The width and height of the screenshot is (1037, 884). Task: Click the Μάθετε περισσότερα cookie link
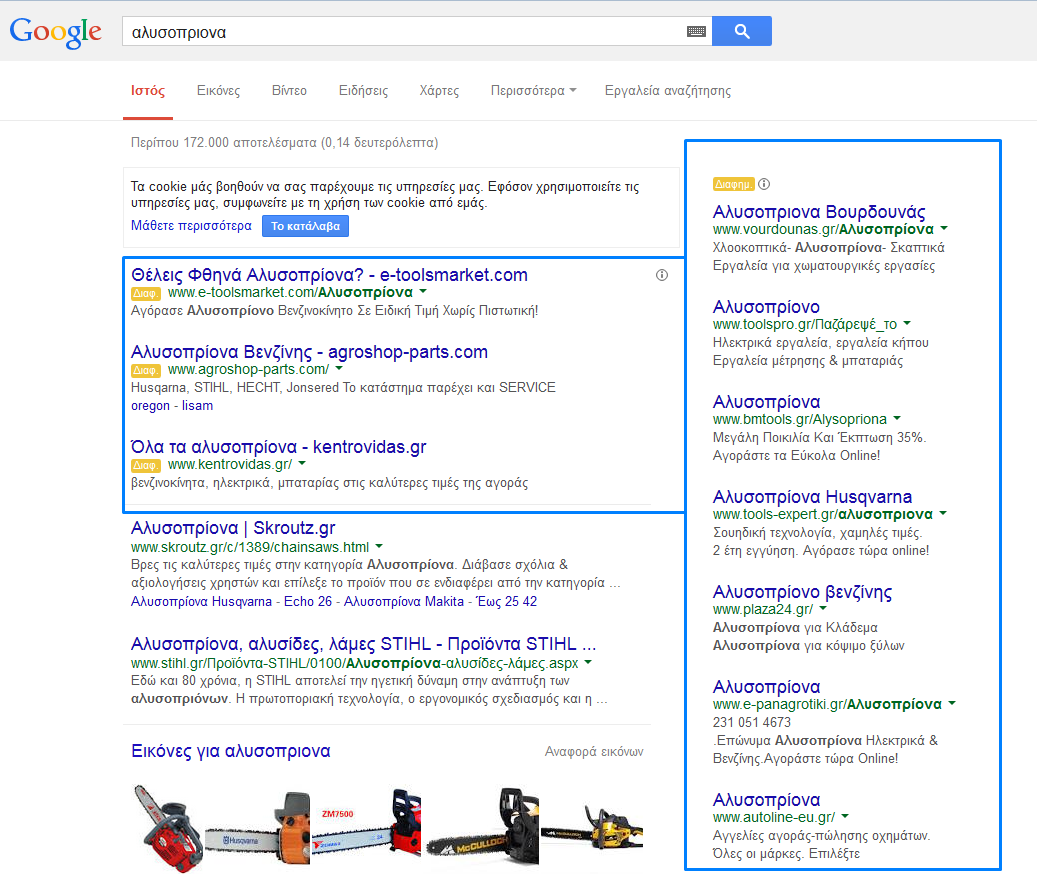(x=191, y=225)
